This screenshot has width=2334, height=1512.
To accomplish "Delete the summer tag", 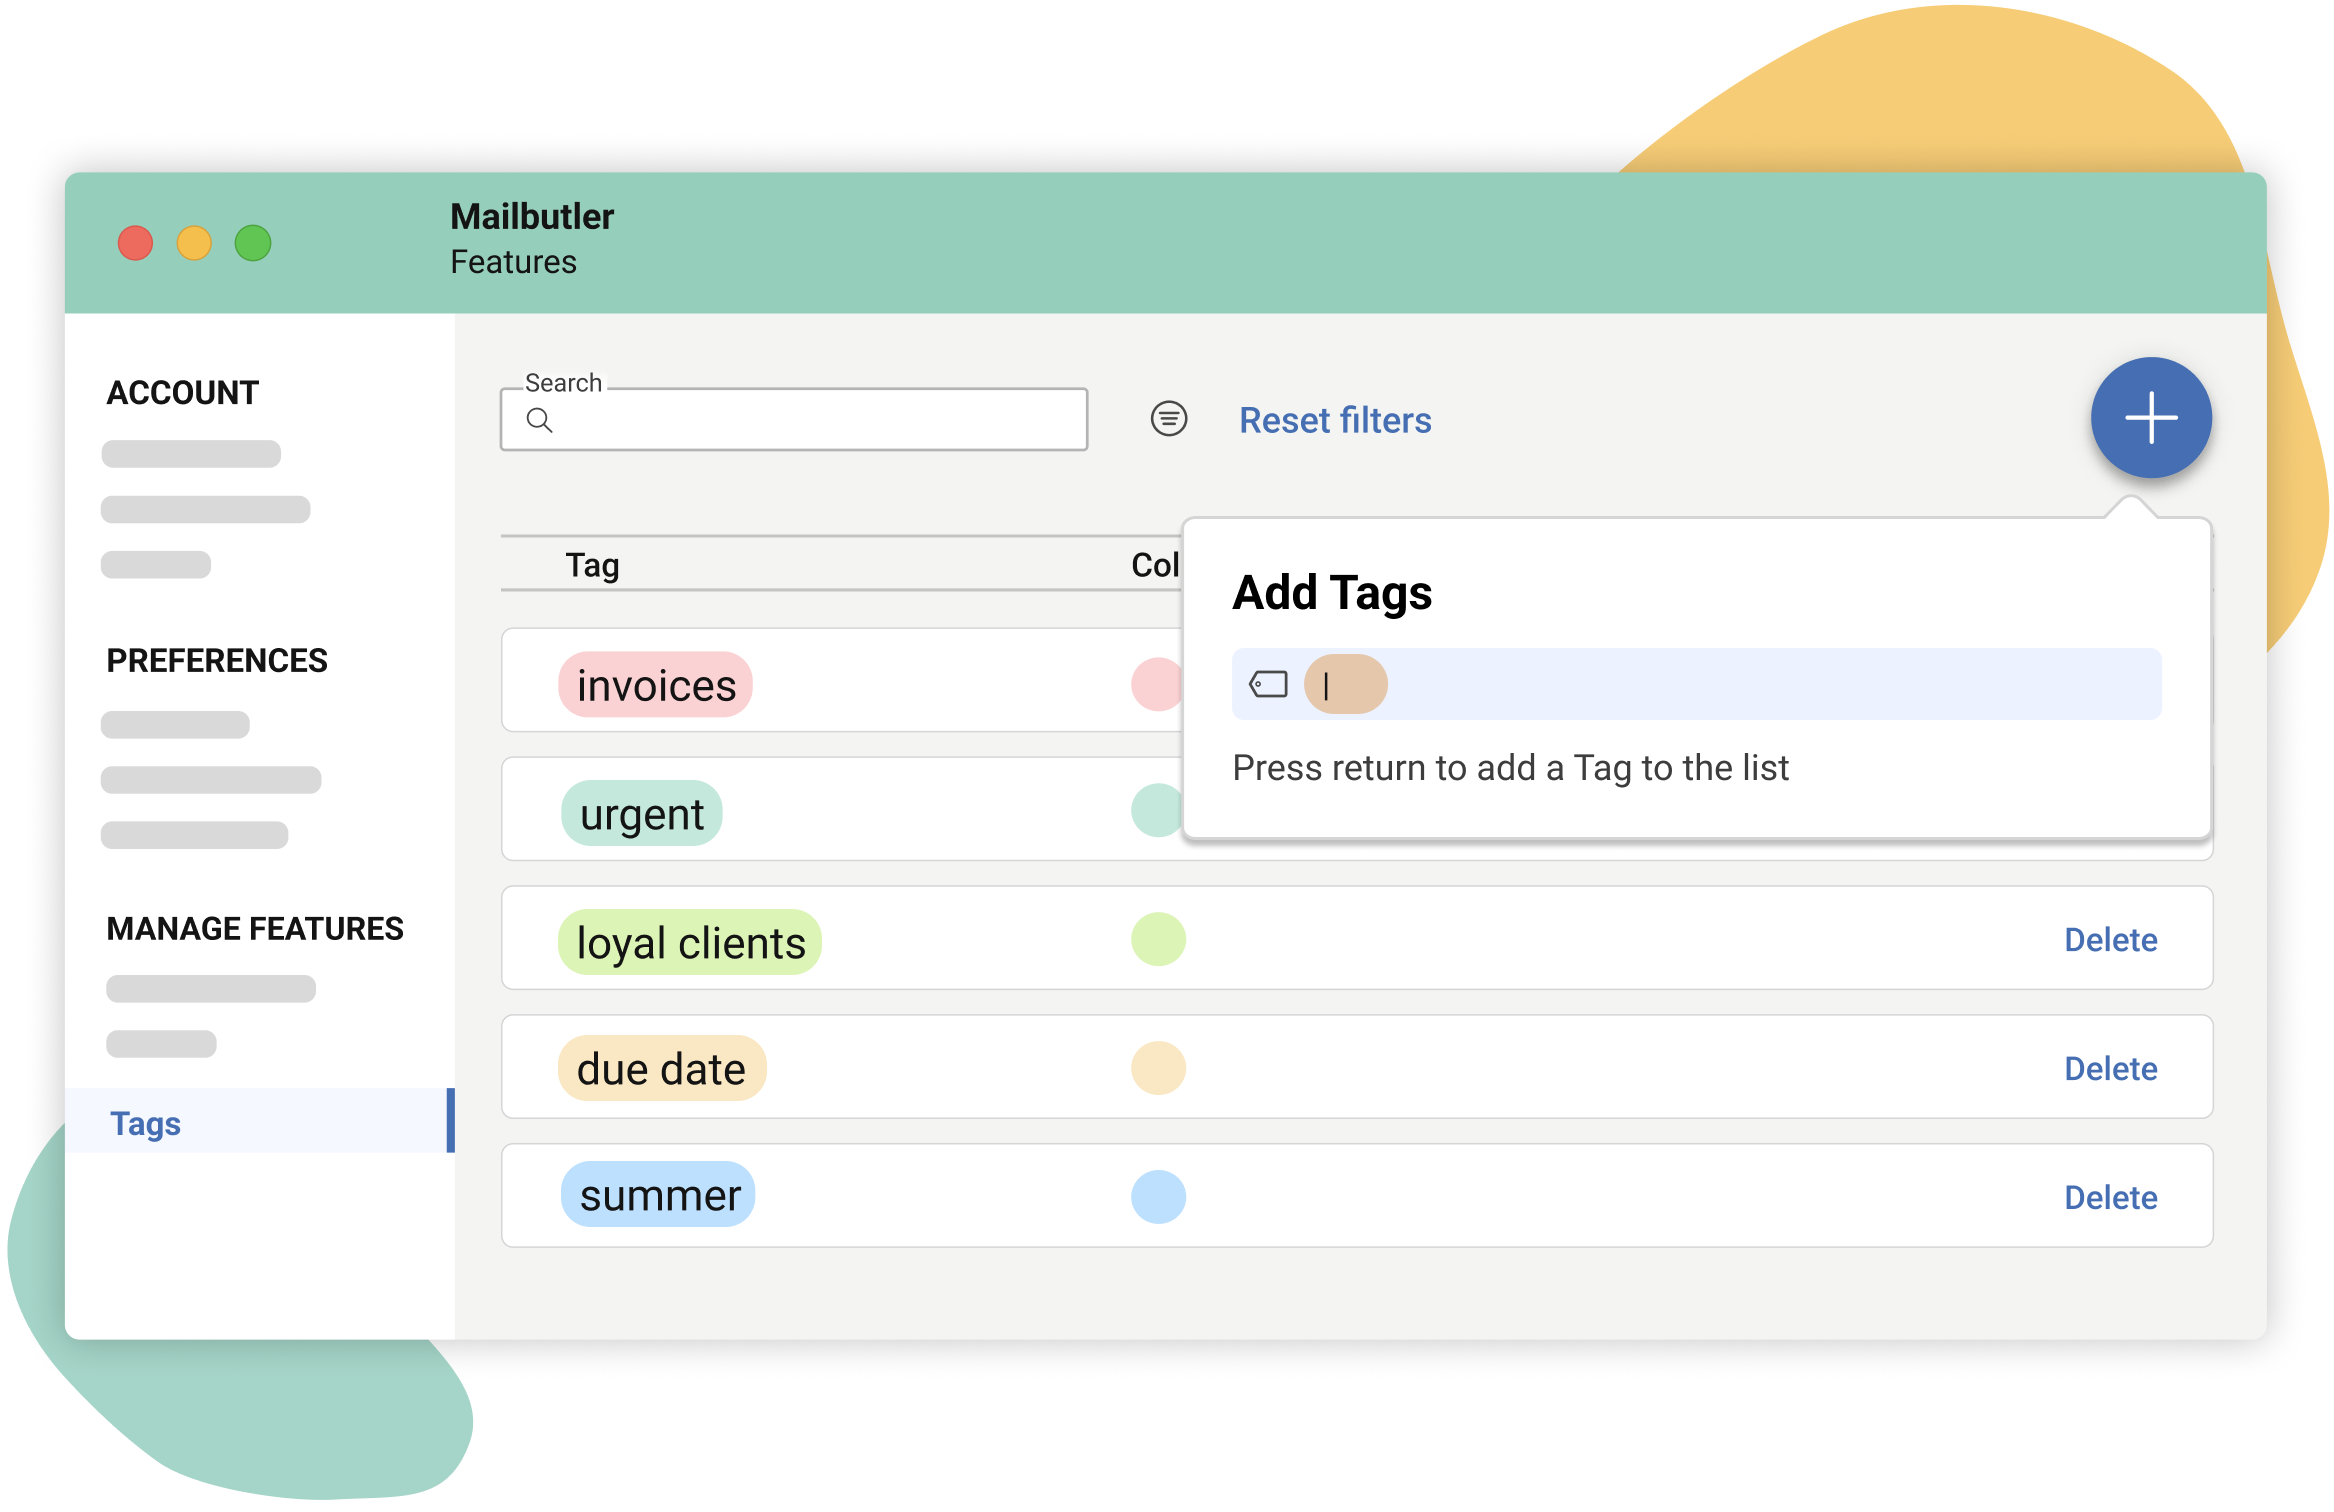I will [2110, 1198].
